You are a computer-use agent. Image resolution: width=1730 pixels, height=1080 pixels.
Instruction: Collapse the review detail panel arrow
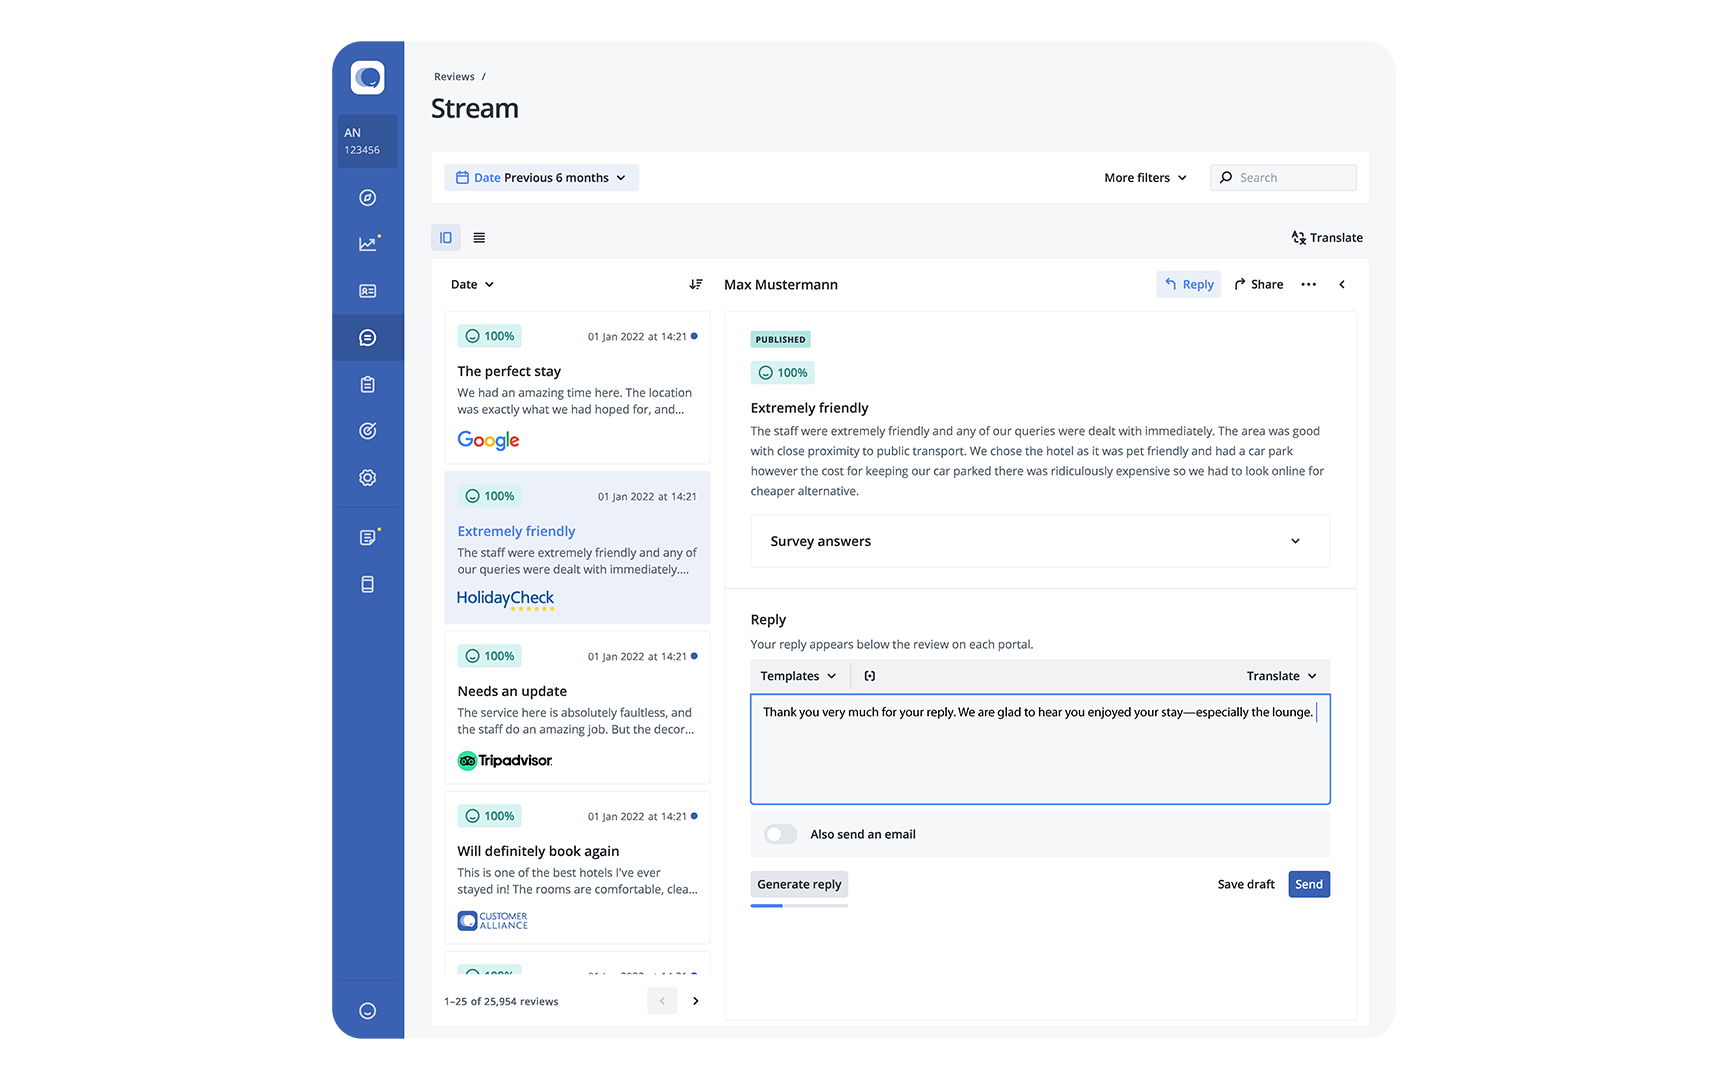(1342, 285)
